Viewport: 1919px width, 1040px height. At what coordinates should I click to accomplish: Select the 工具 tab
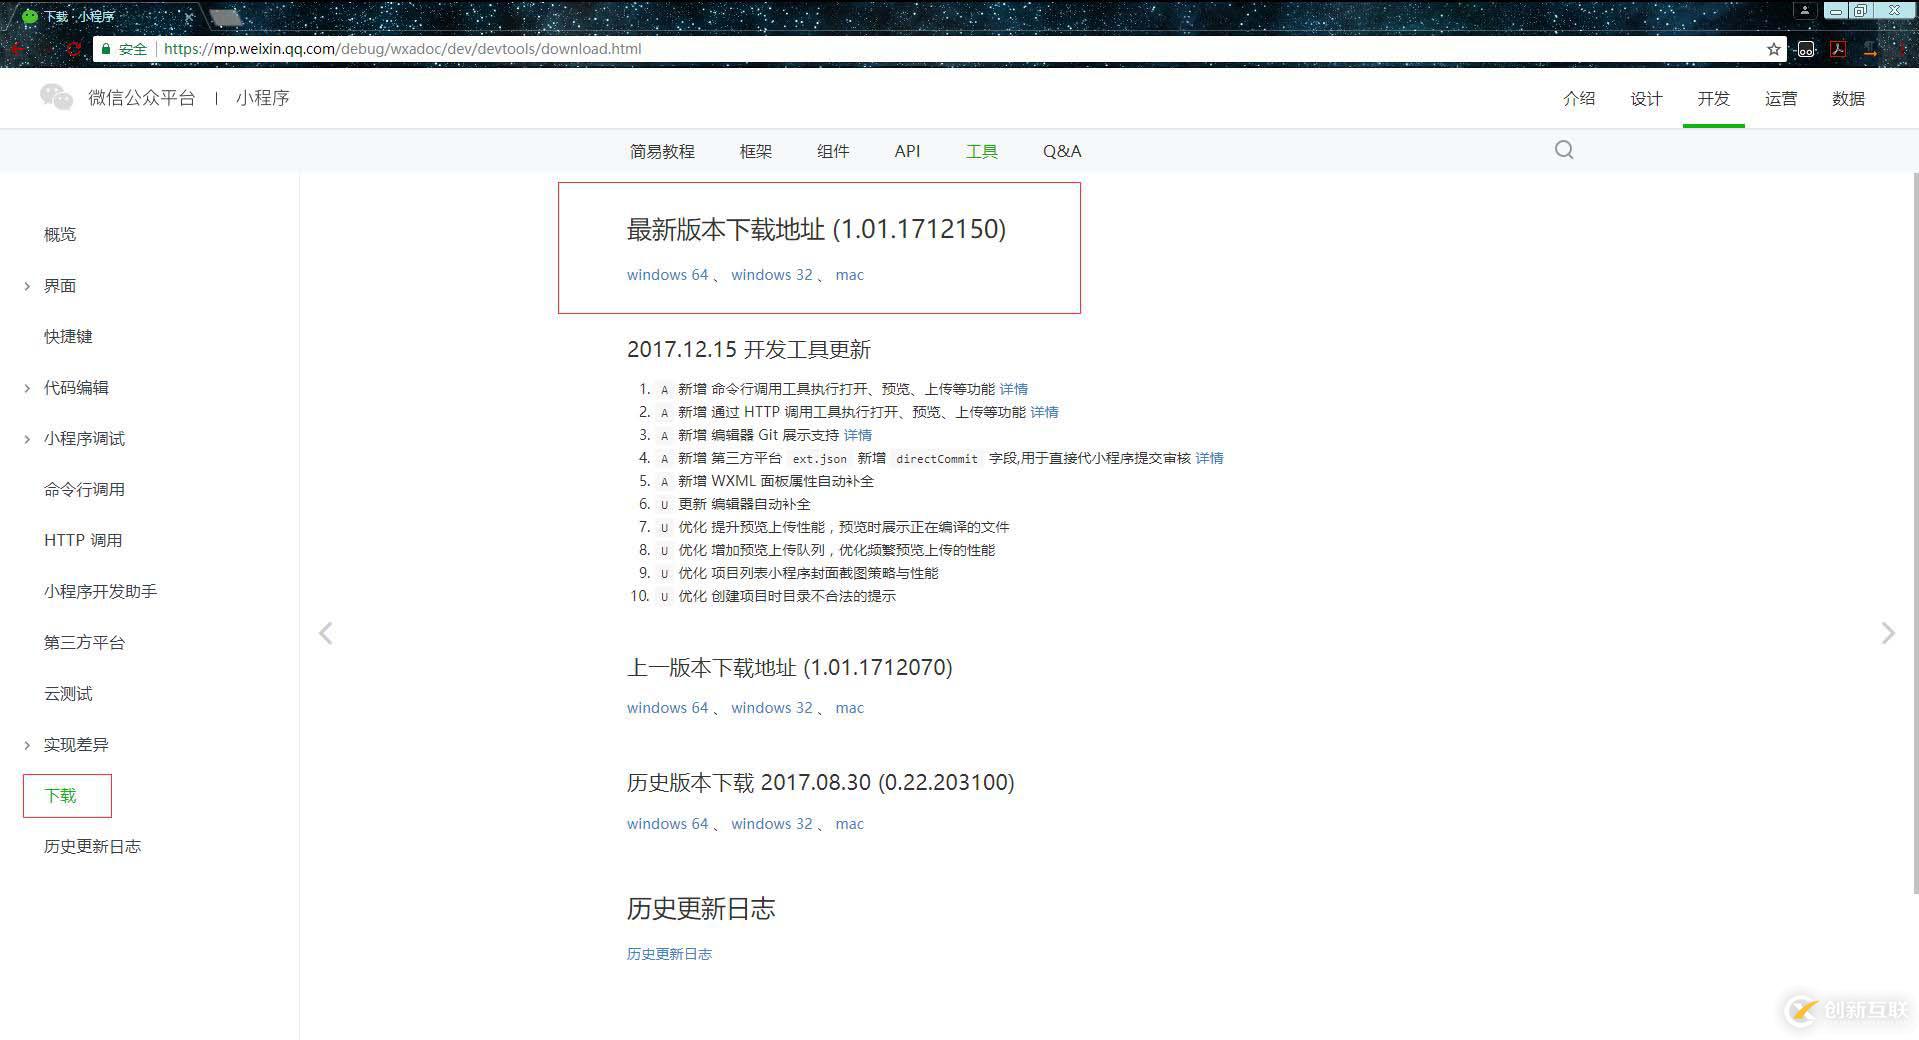(x=982, y=151)
